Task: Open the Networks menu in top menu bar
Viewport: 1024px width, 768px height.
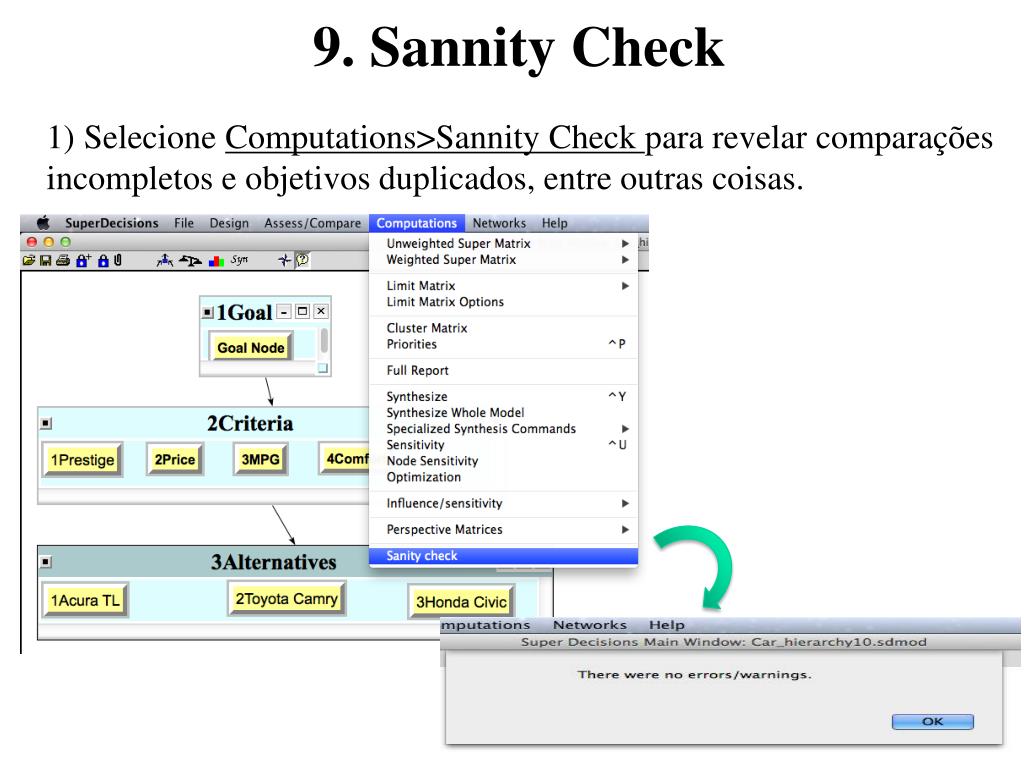Action: coord(499,223)
